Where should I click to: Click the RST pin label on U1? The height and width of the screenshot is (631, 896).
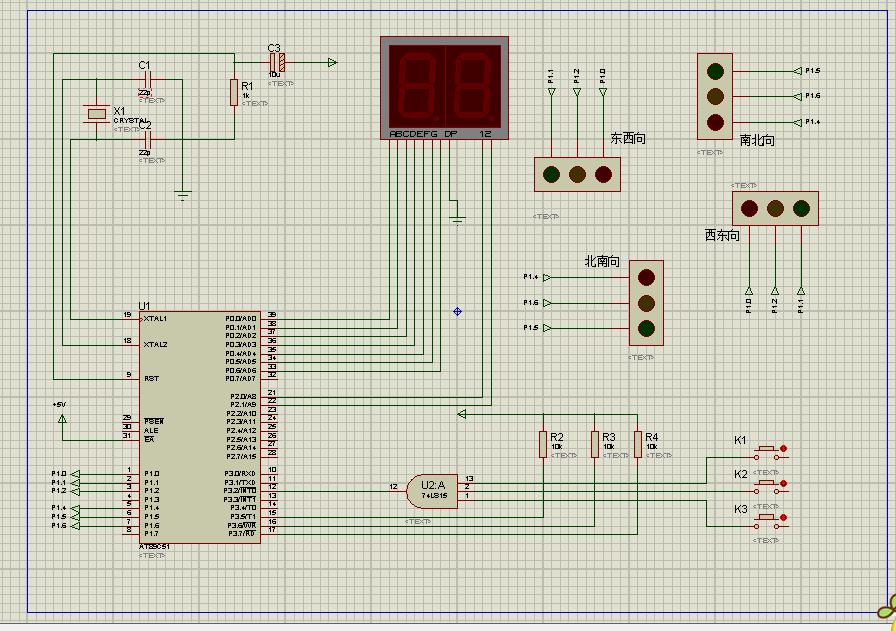(x=151, y=378)
